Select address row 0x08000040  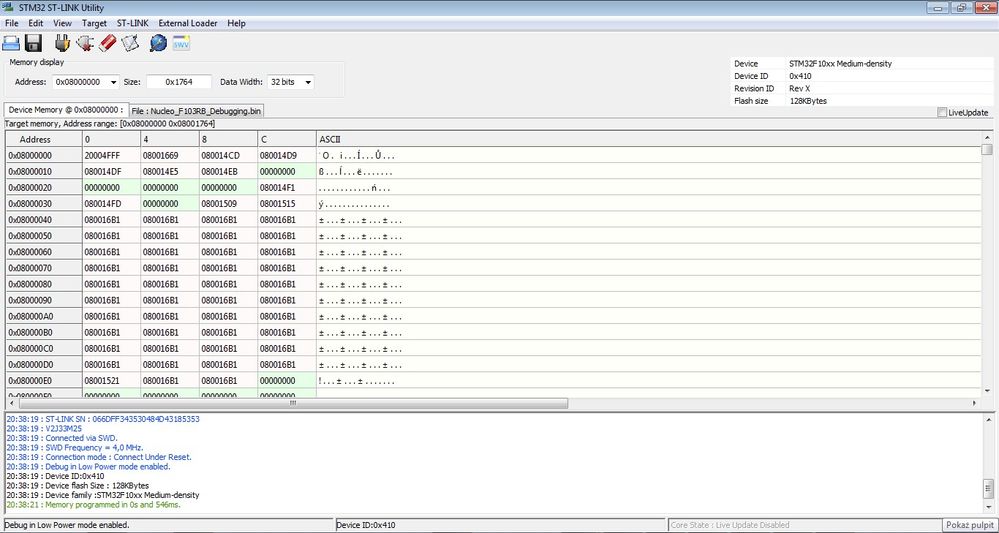[x=44, y=220]
